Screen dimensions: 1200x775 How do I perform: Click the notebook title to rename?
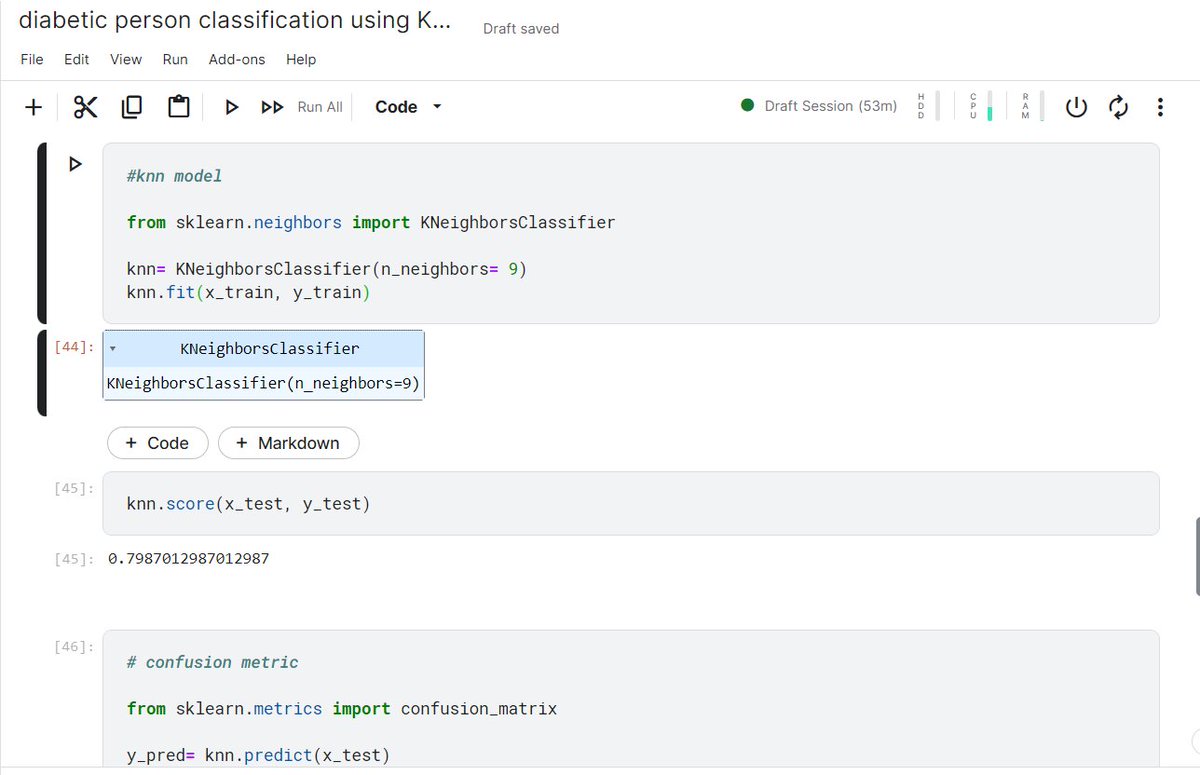(235, 20)
